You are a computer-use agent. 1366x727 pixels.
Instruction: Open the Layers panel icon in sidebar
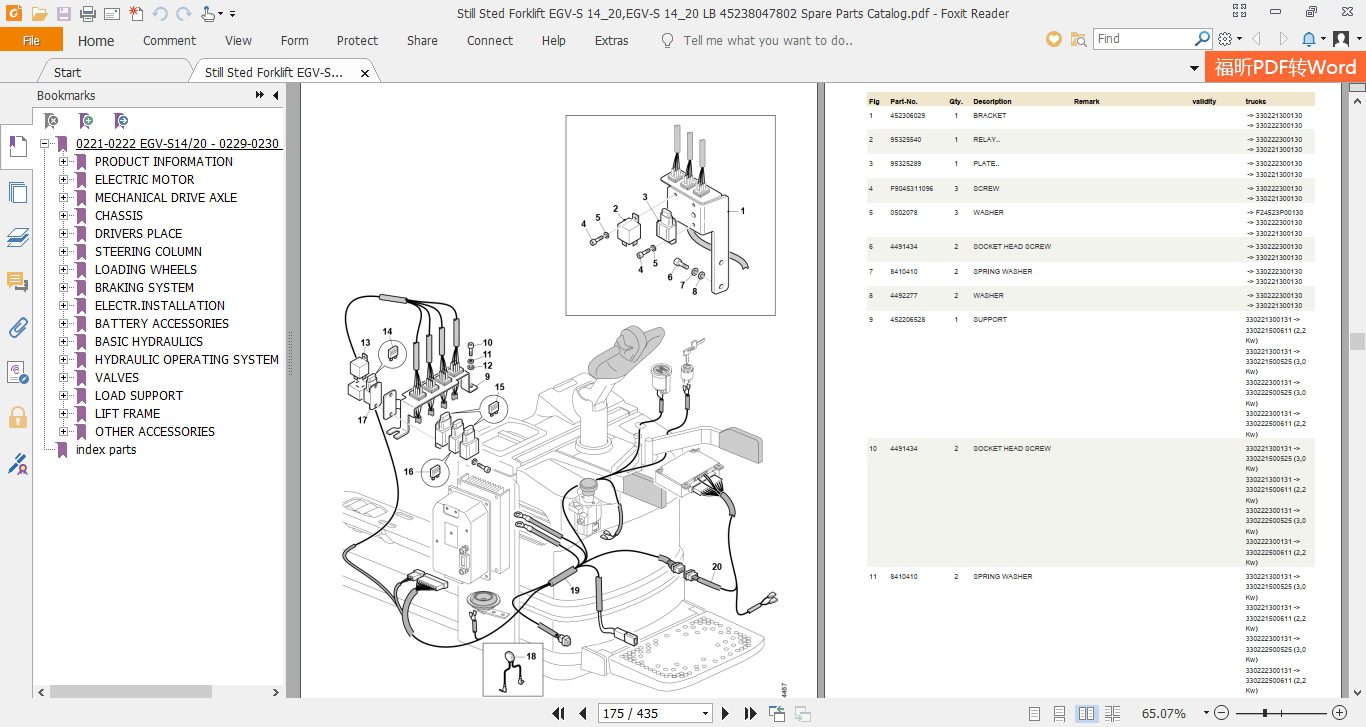[17, 237]
